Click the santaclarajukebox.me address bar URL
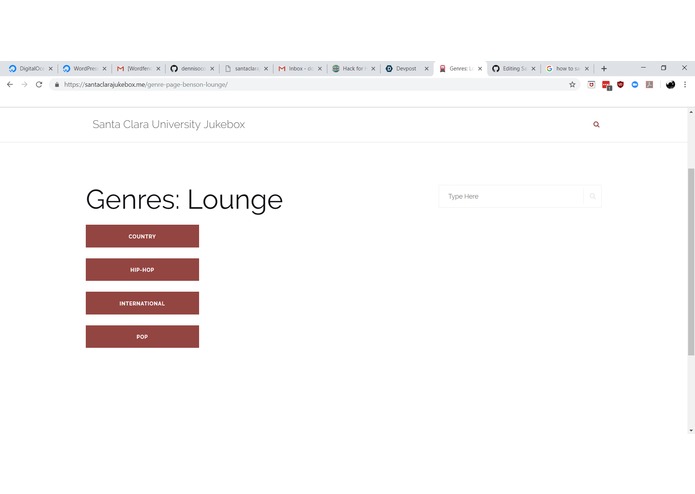 (146, 84)
